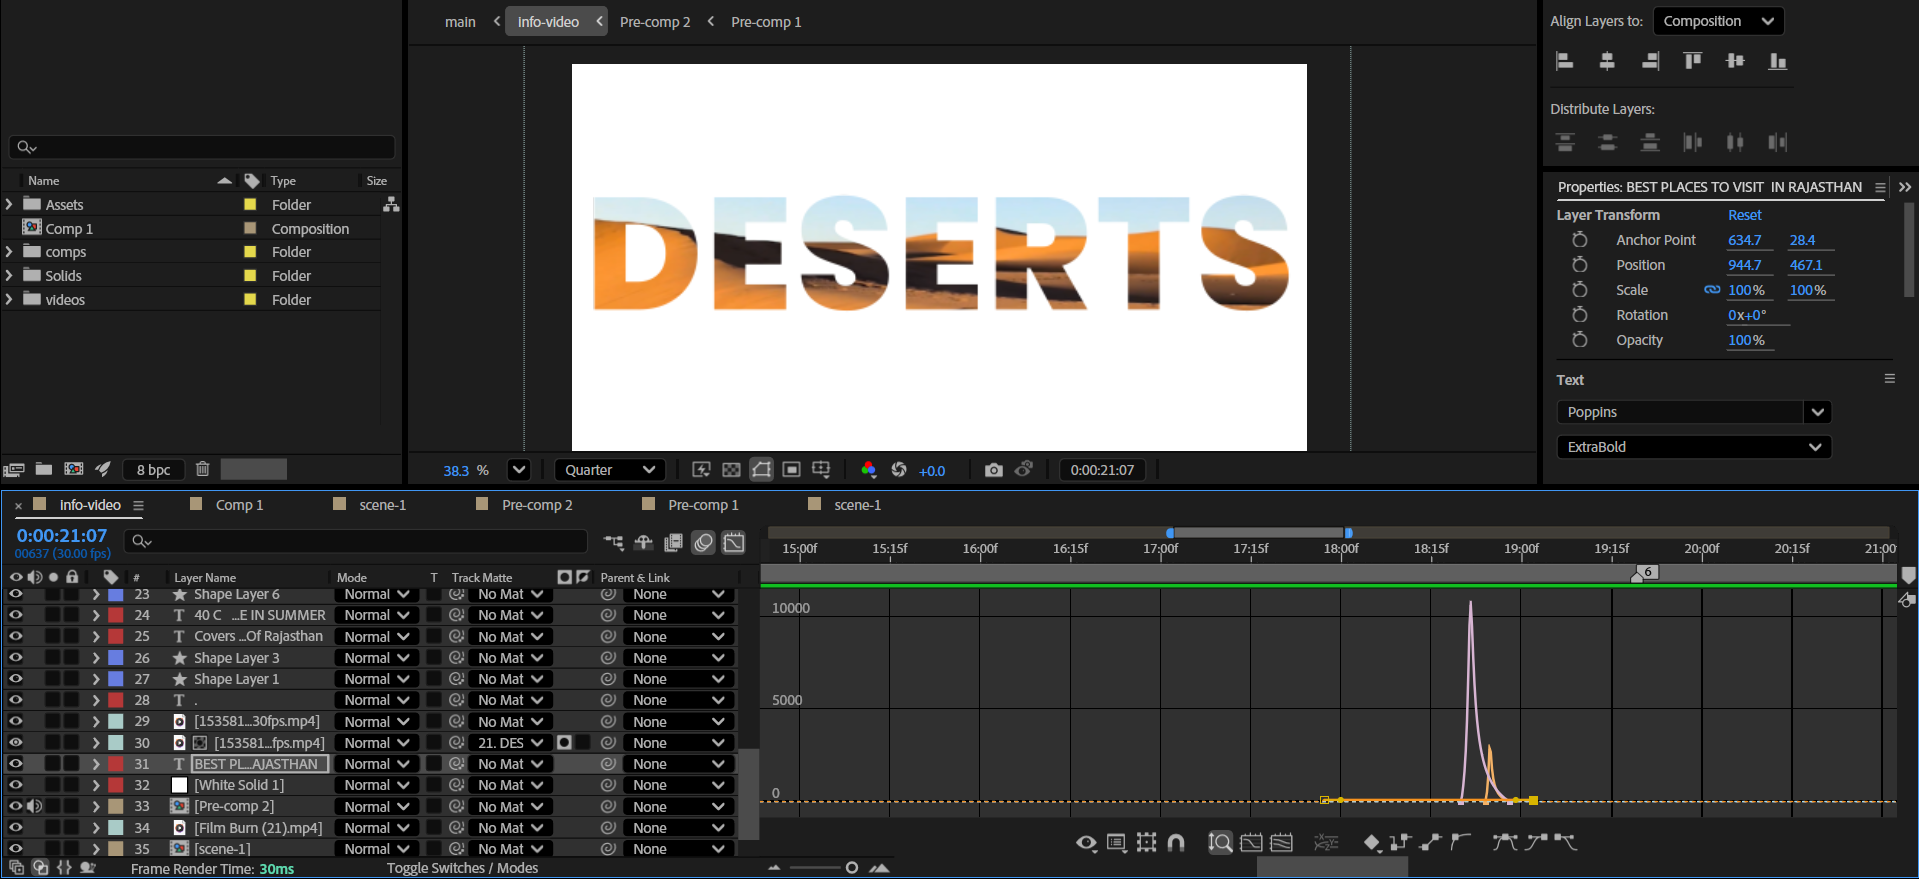Viewport: 1919px width, 879px height.
Task: Toggle auto-zoom graph height
Action: click(x=1220, y=843)
